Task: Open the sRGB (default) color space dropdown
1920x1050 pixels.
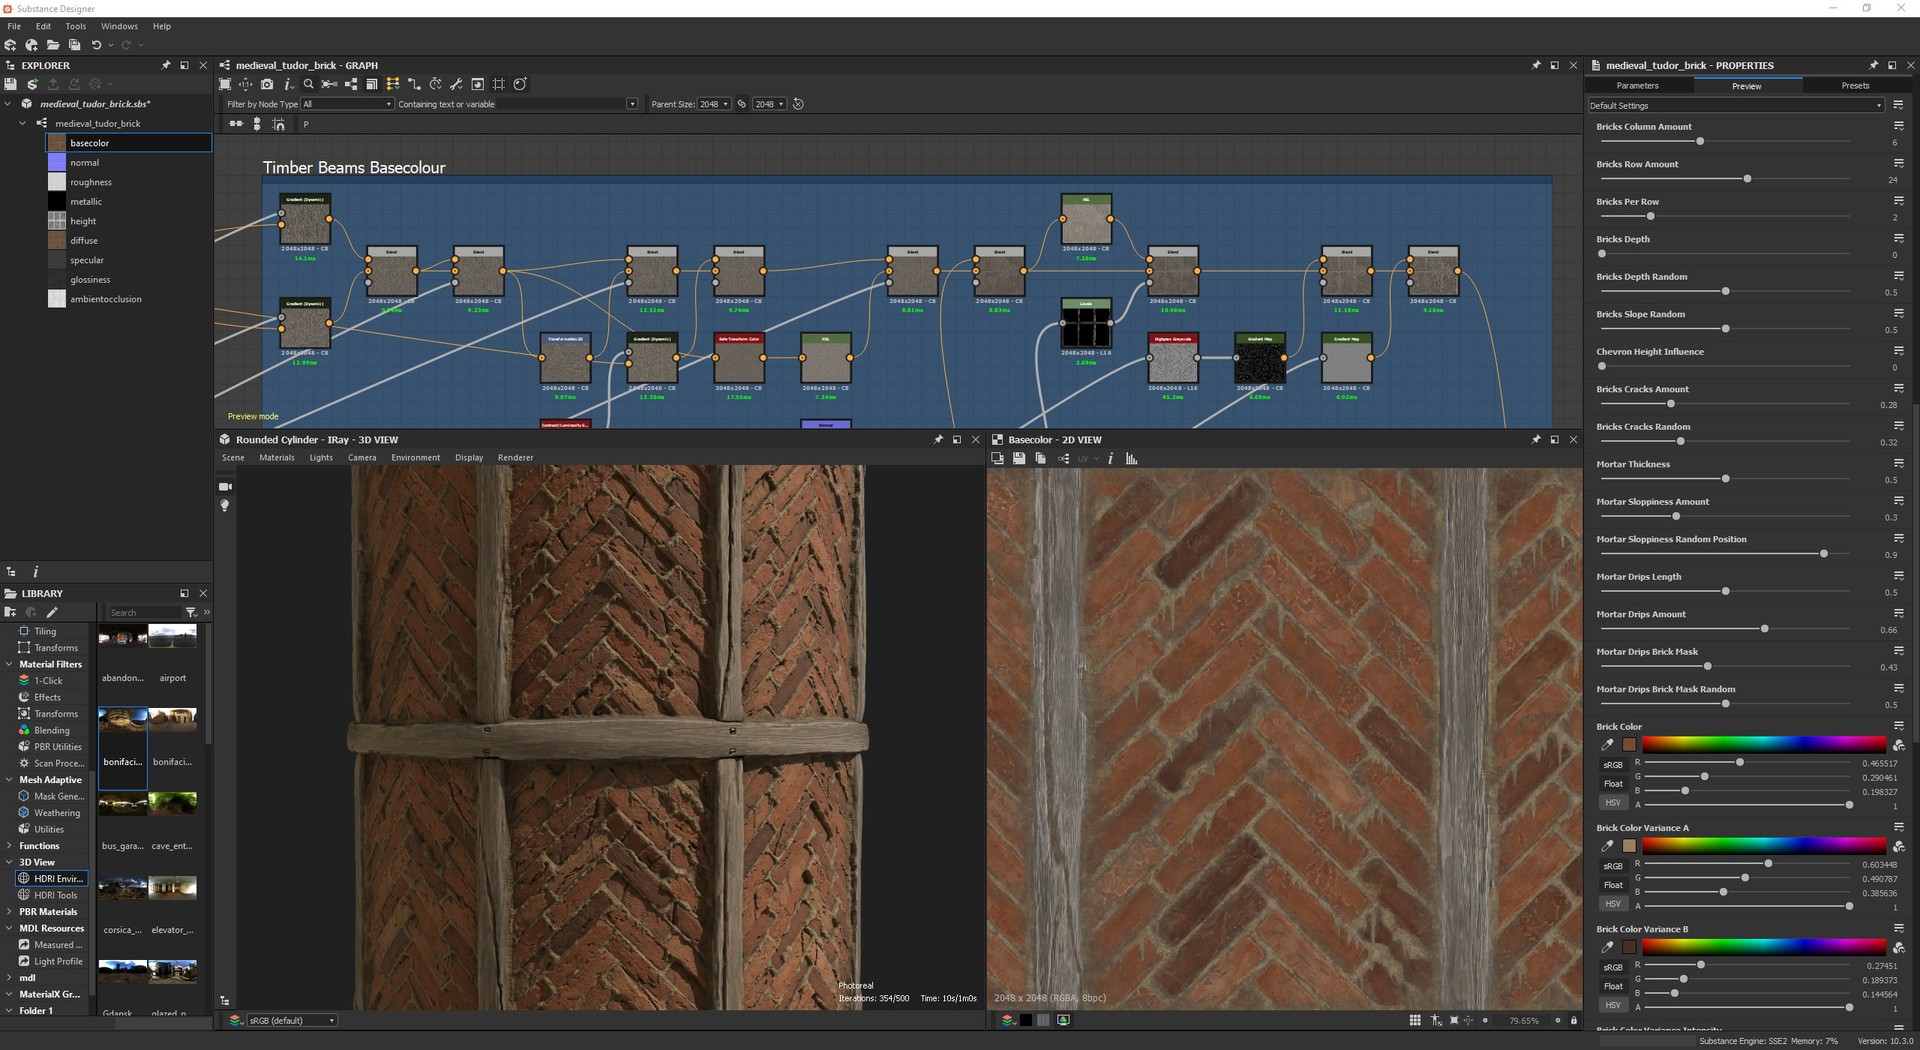Action: (291, 1021)
